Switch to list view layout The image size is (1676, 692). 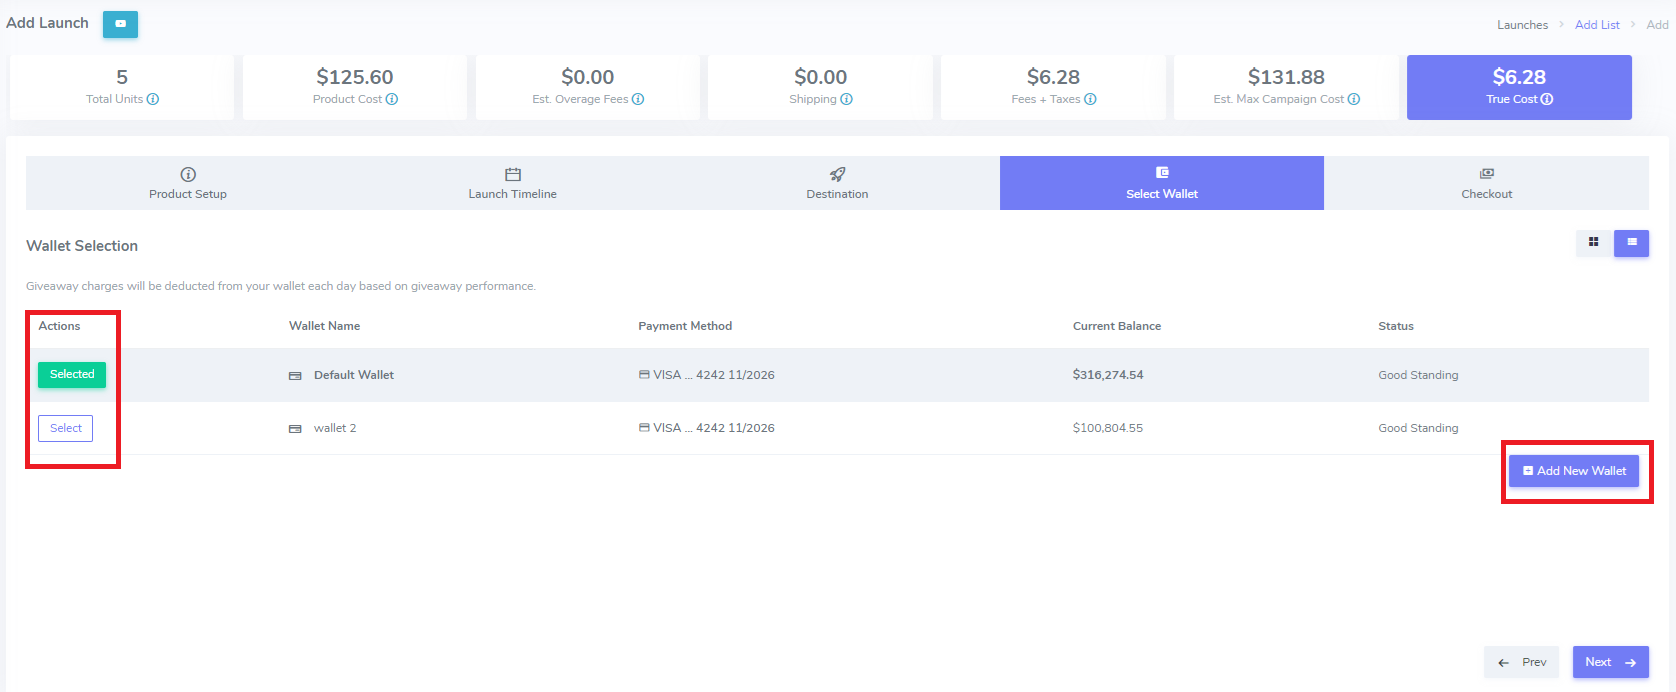(1631, 242)
